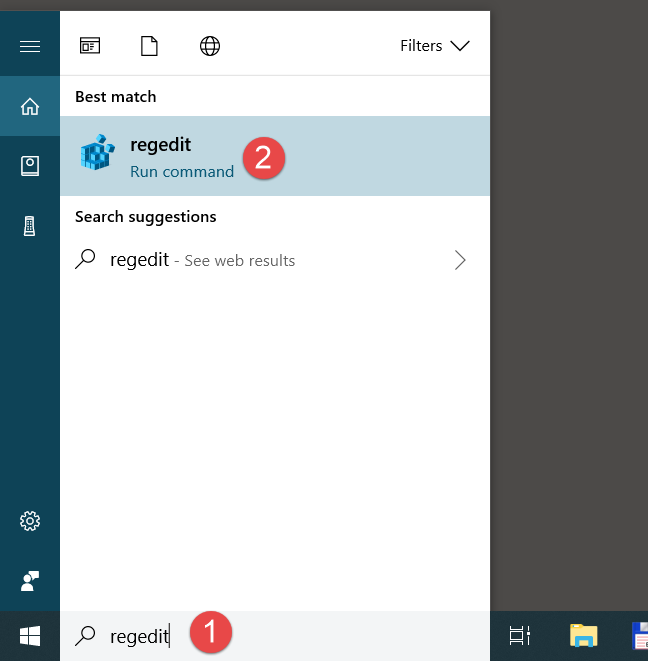Image resolution: width=648 pixels, height=661 pixels.
Task: Filter search results by Web
Action: [210, 46]
